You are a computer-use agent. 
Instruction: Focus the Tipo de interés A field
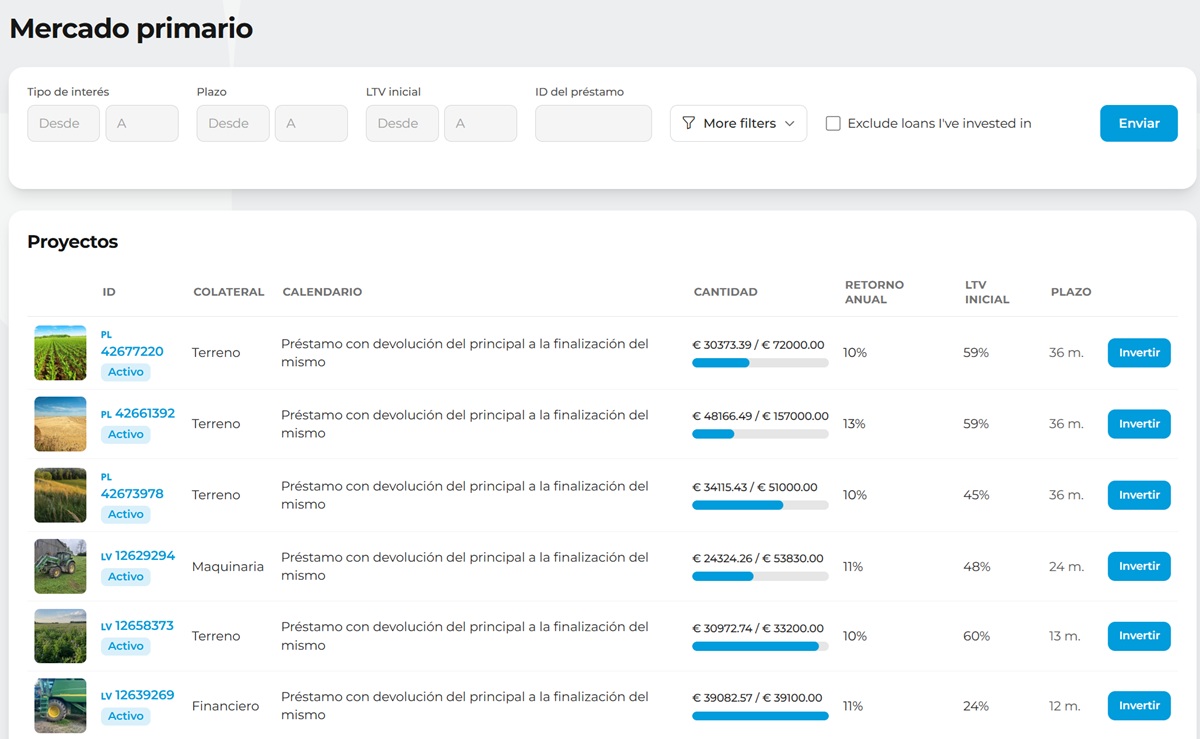point(142,123)
